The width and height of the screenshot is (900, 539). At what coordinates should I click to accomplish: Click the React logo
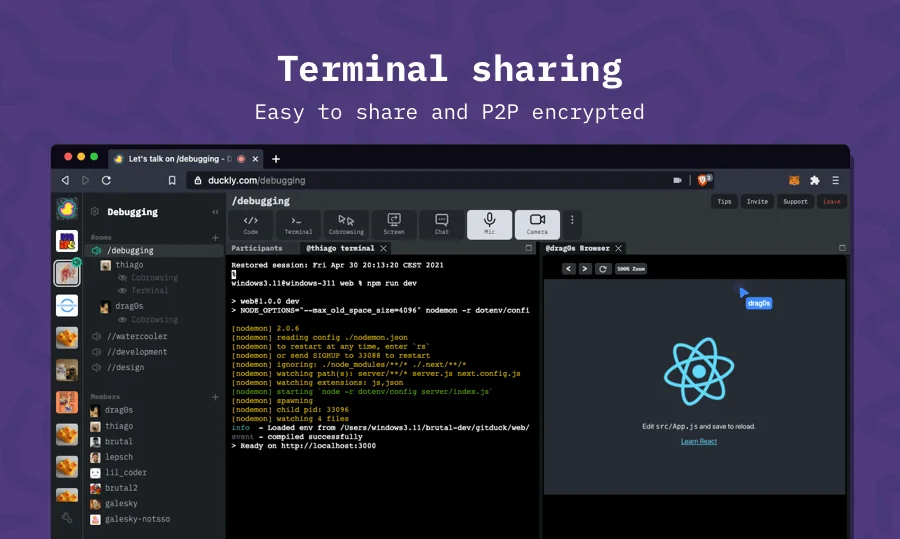pos(699,371)
